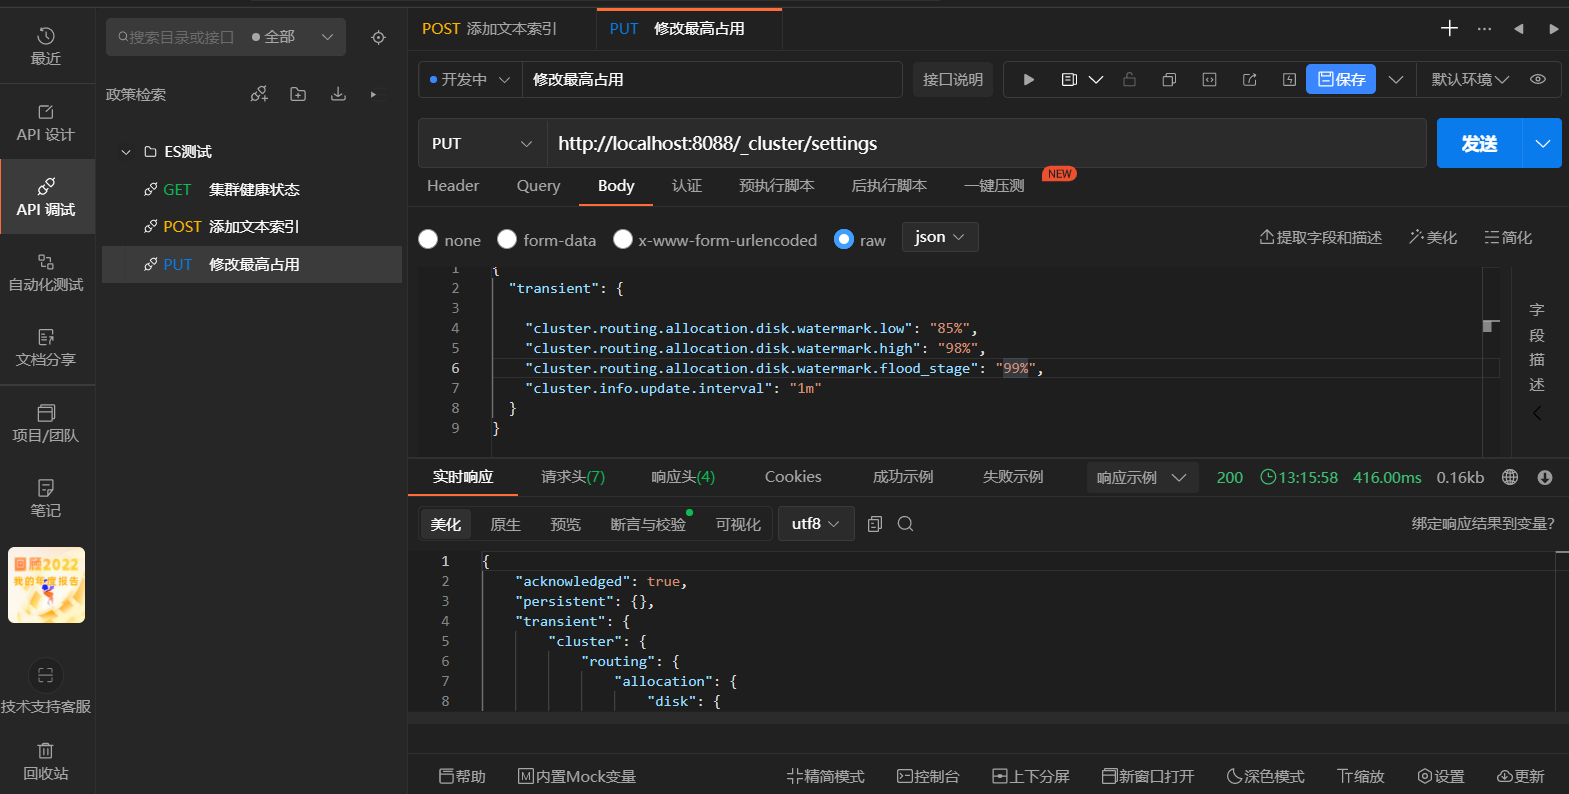The height and width of the screenshot is (794, 1569).
Task: Switch to the Query tab
Action: point(538,185)
